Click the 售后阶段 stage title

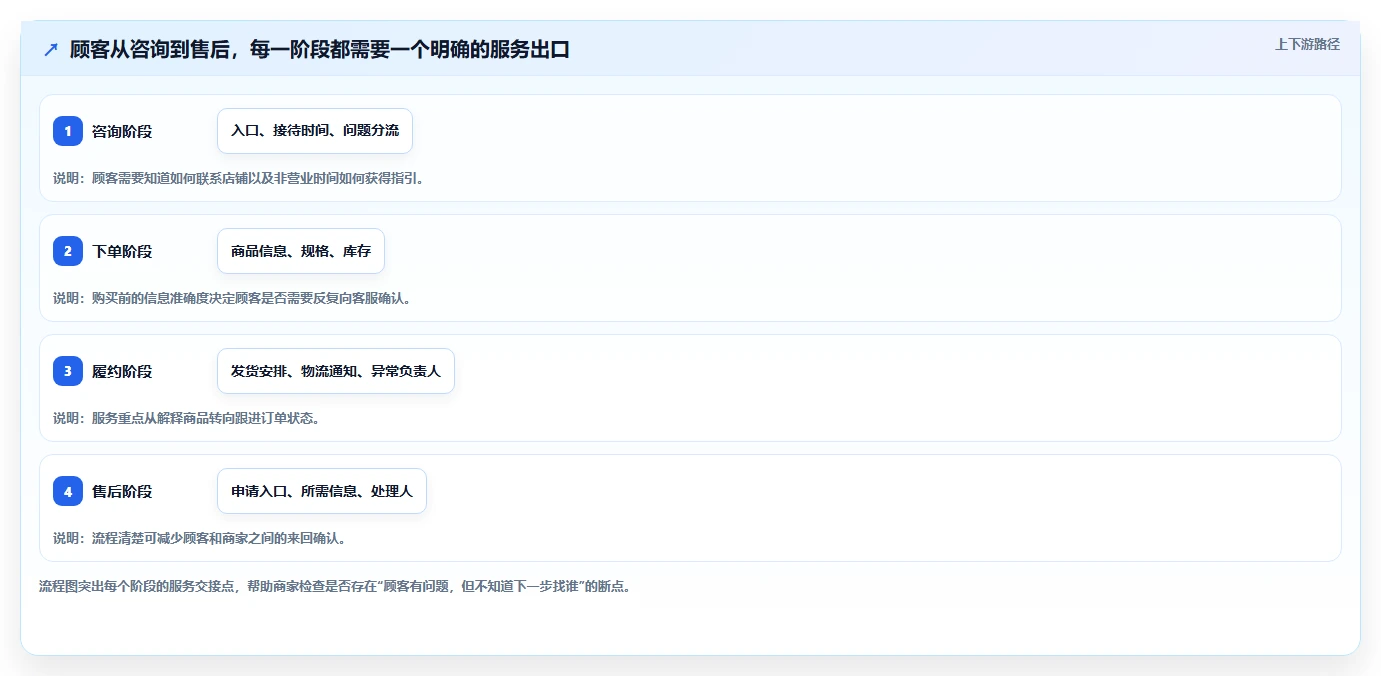(x=122, y=491)
